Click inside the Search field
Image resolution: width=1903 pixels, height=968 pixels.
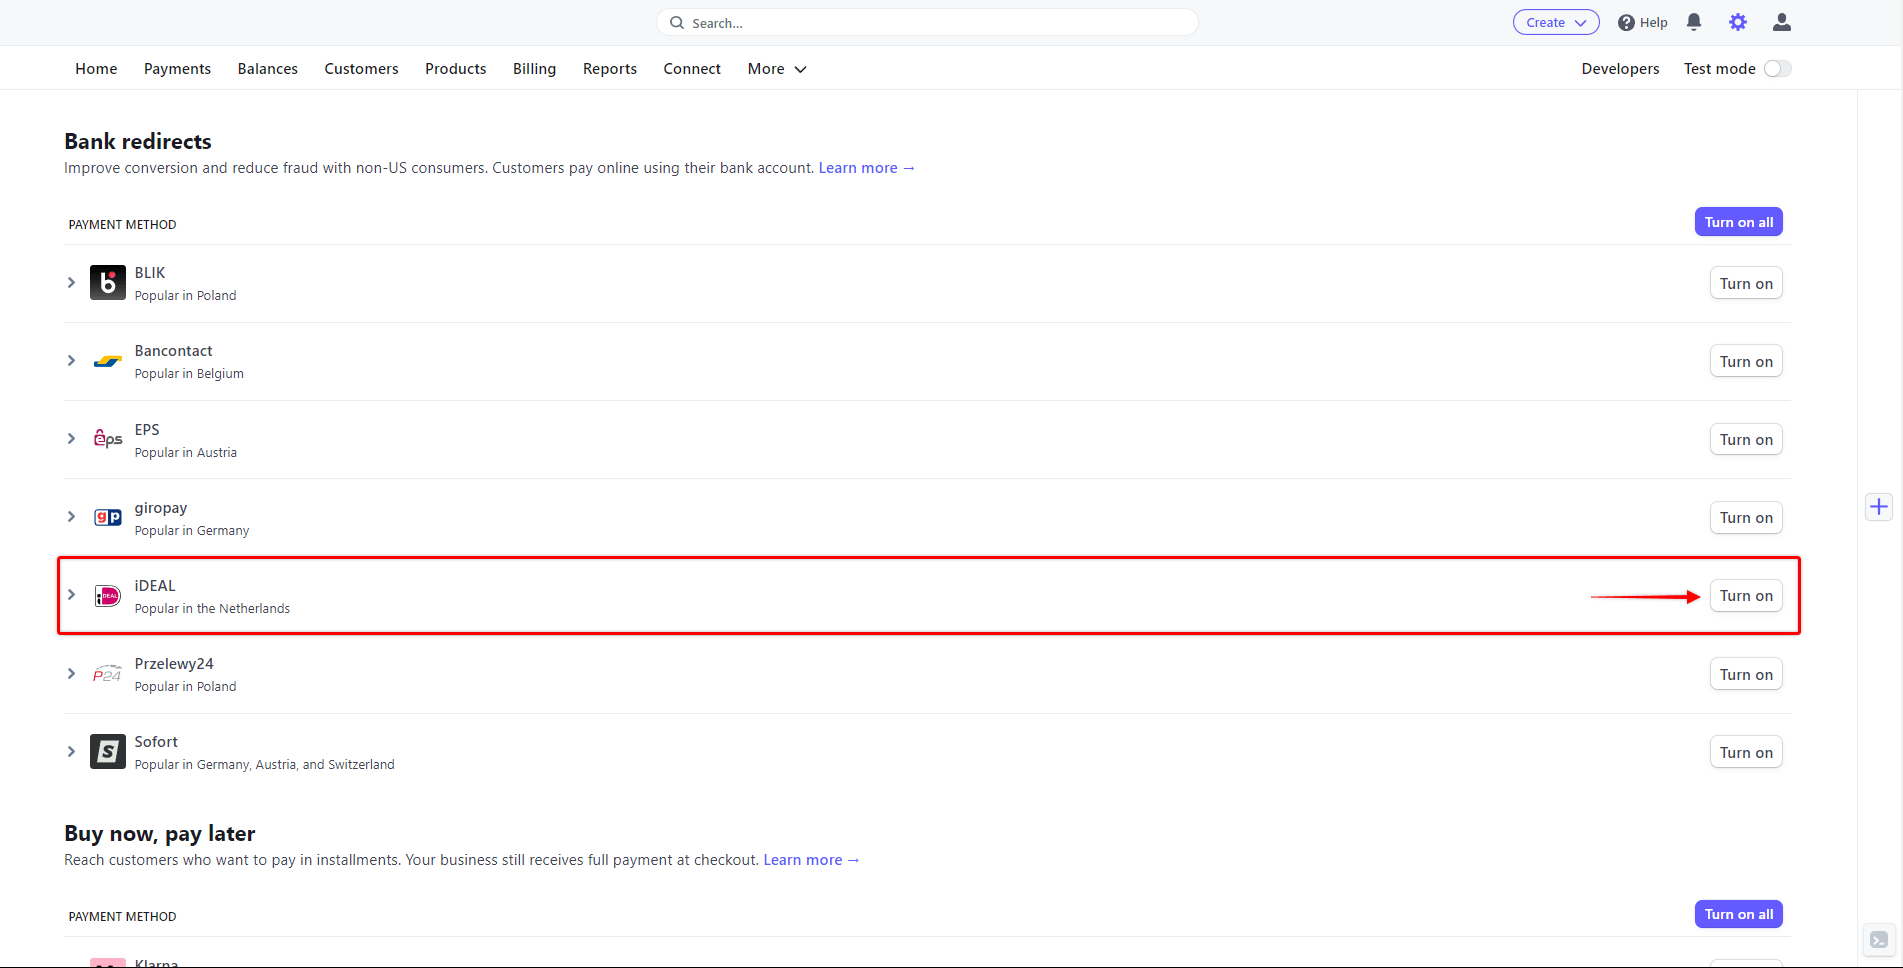tap(926, 22)
